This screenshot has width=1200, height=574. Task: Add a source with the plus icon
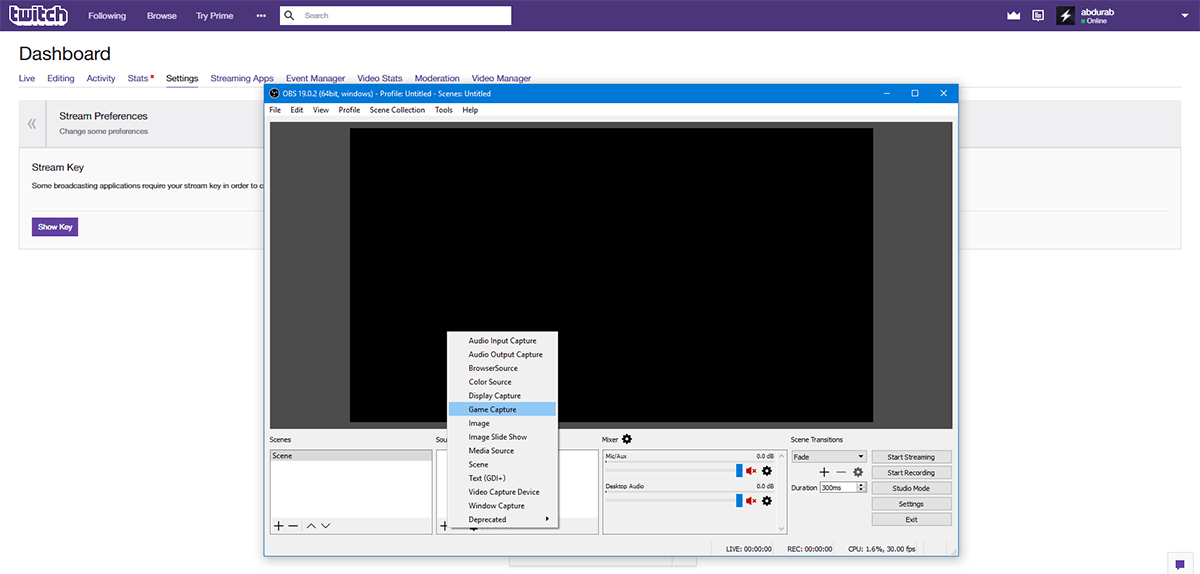444,525
